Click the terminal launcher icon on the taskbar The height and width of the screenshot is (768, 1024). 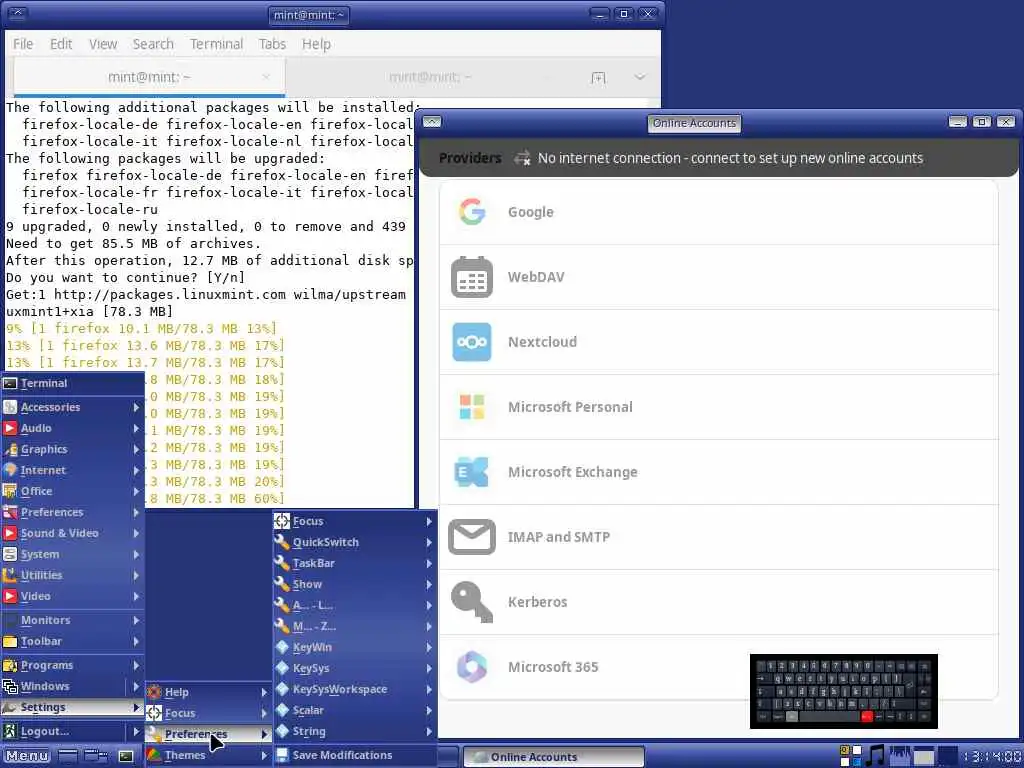[x=126, y=756]
